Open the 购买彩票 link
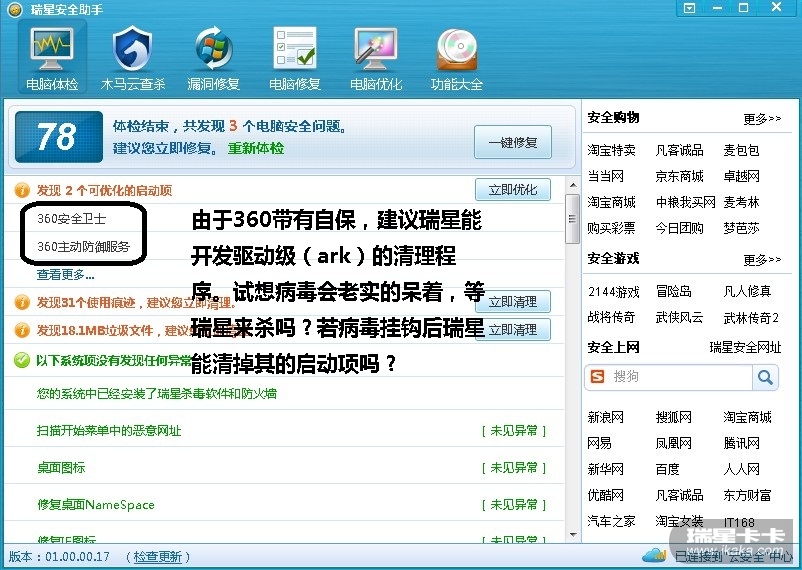This screenshot has height=570, width=802. pyautogui.click(x=611, y=228)
